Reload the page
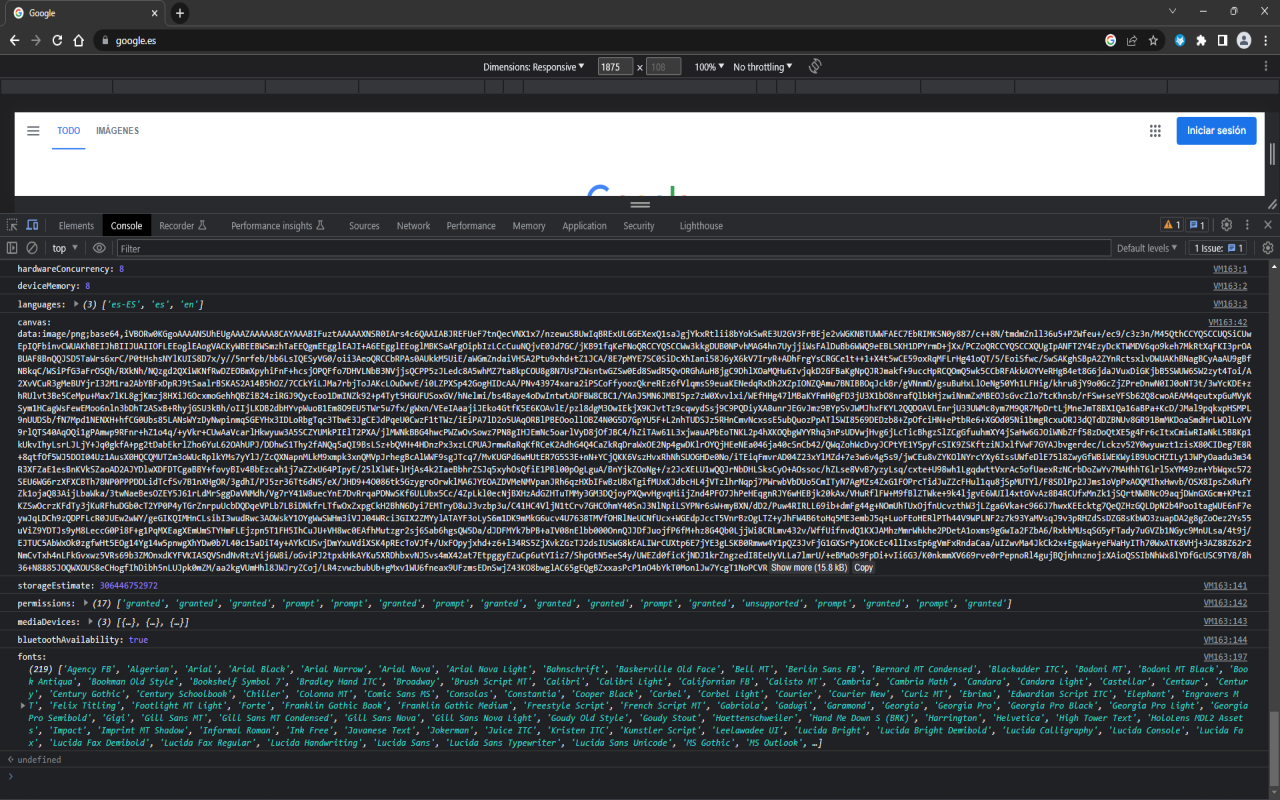Viewport: 1280px width, 800px height. pyautogui.click(x=56, y=41)
